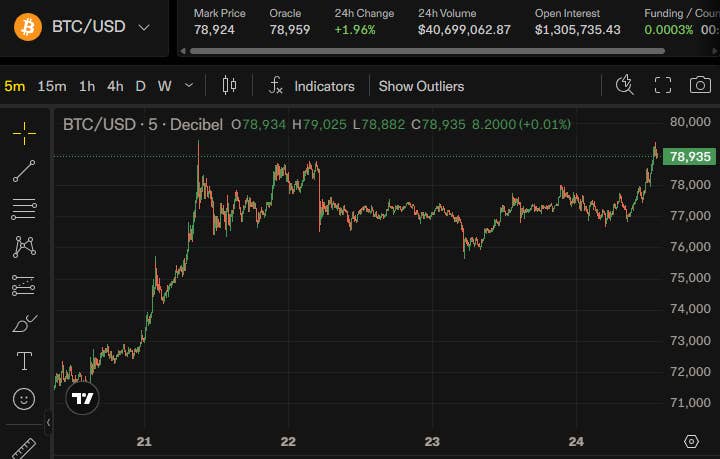
Task: Open the quick search lightning icon
Action: point(624,85)
